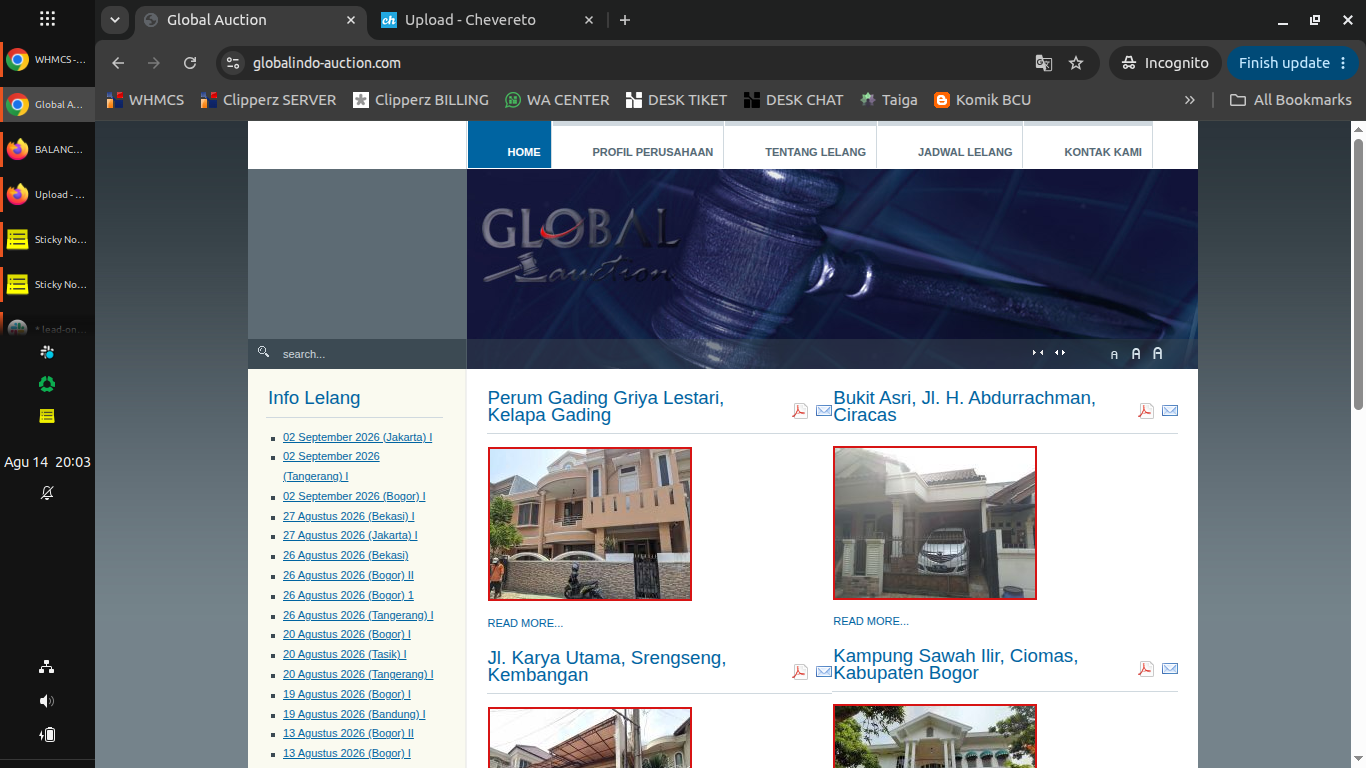The height and width of the screenshot is (768, 1366).
Task: Toggle the muted notification bell
Action: [x=47, y=493]
